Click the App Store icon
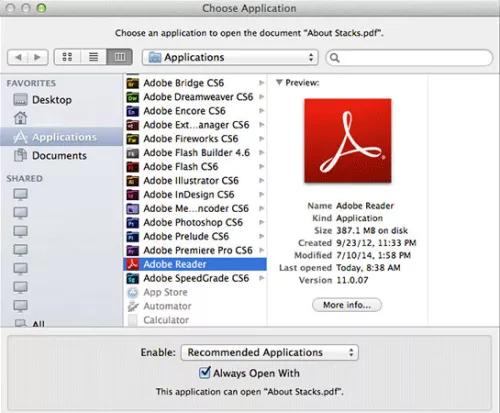Screen dimensions: 500x413 pyautogui.click(x=133, y=292)
